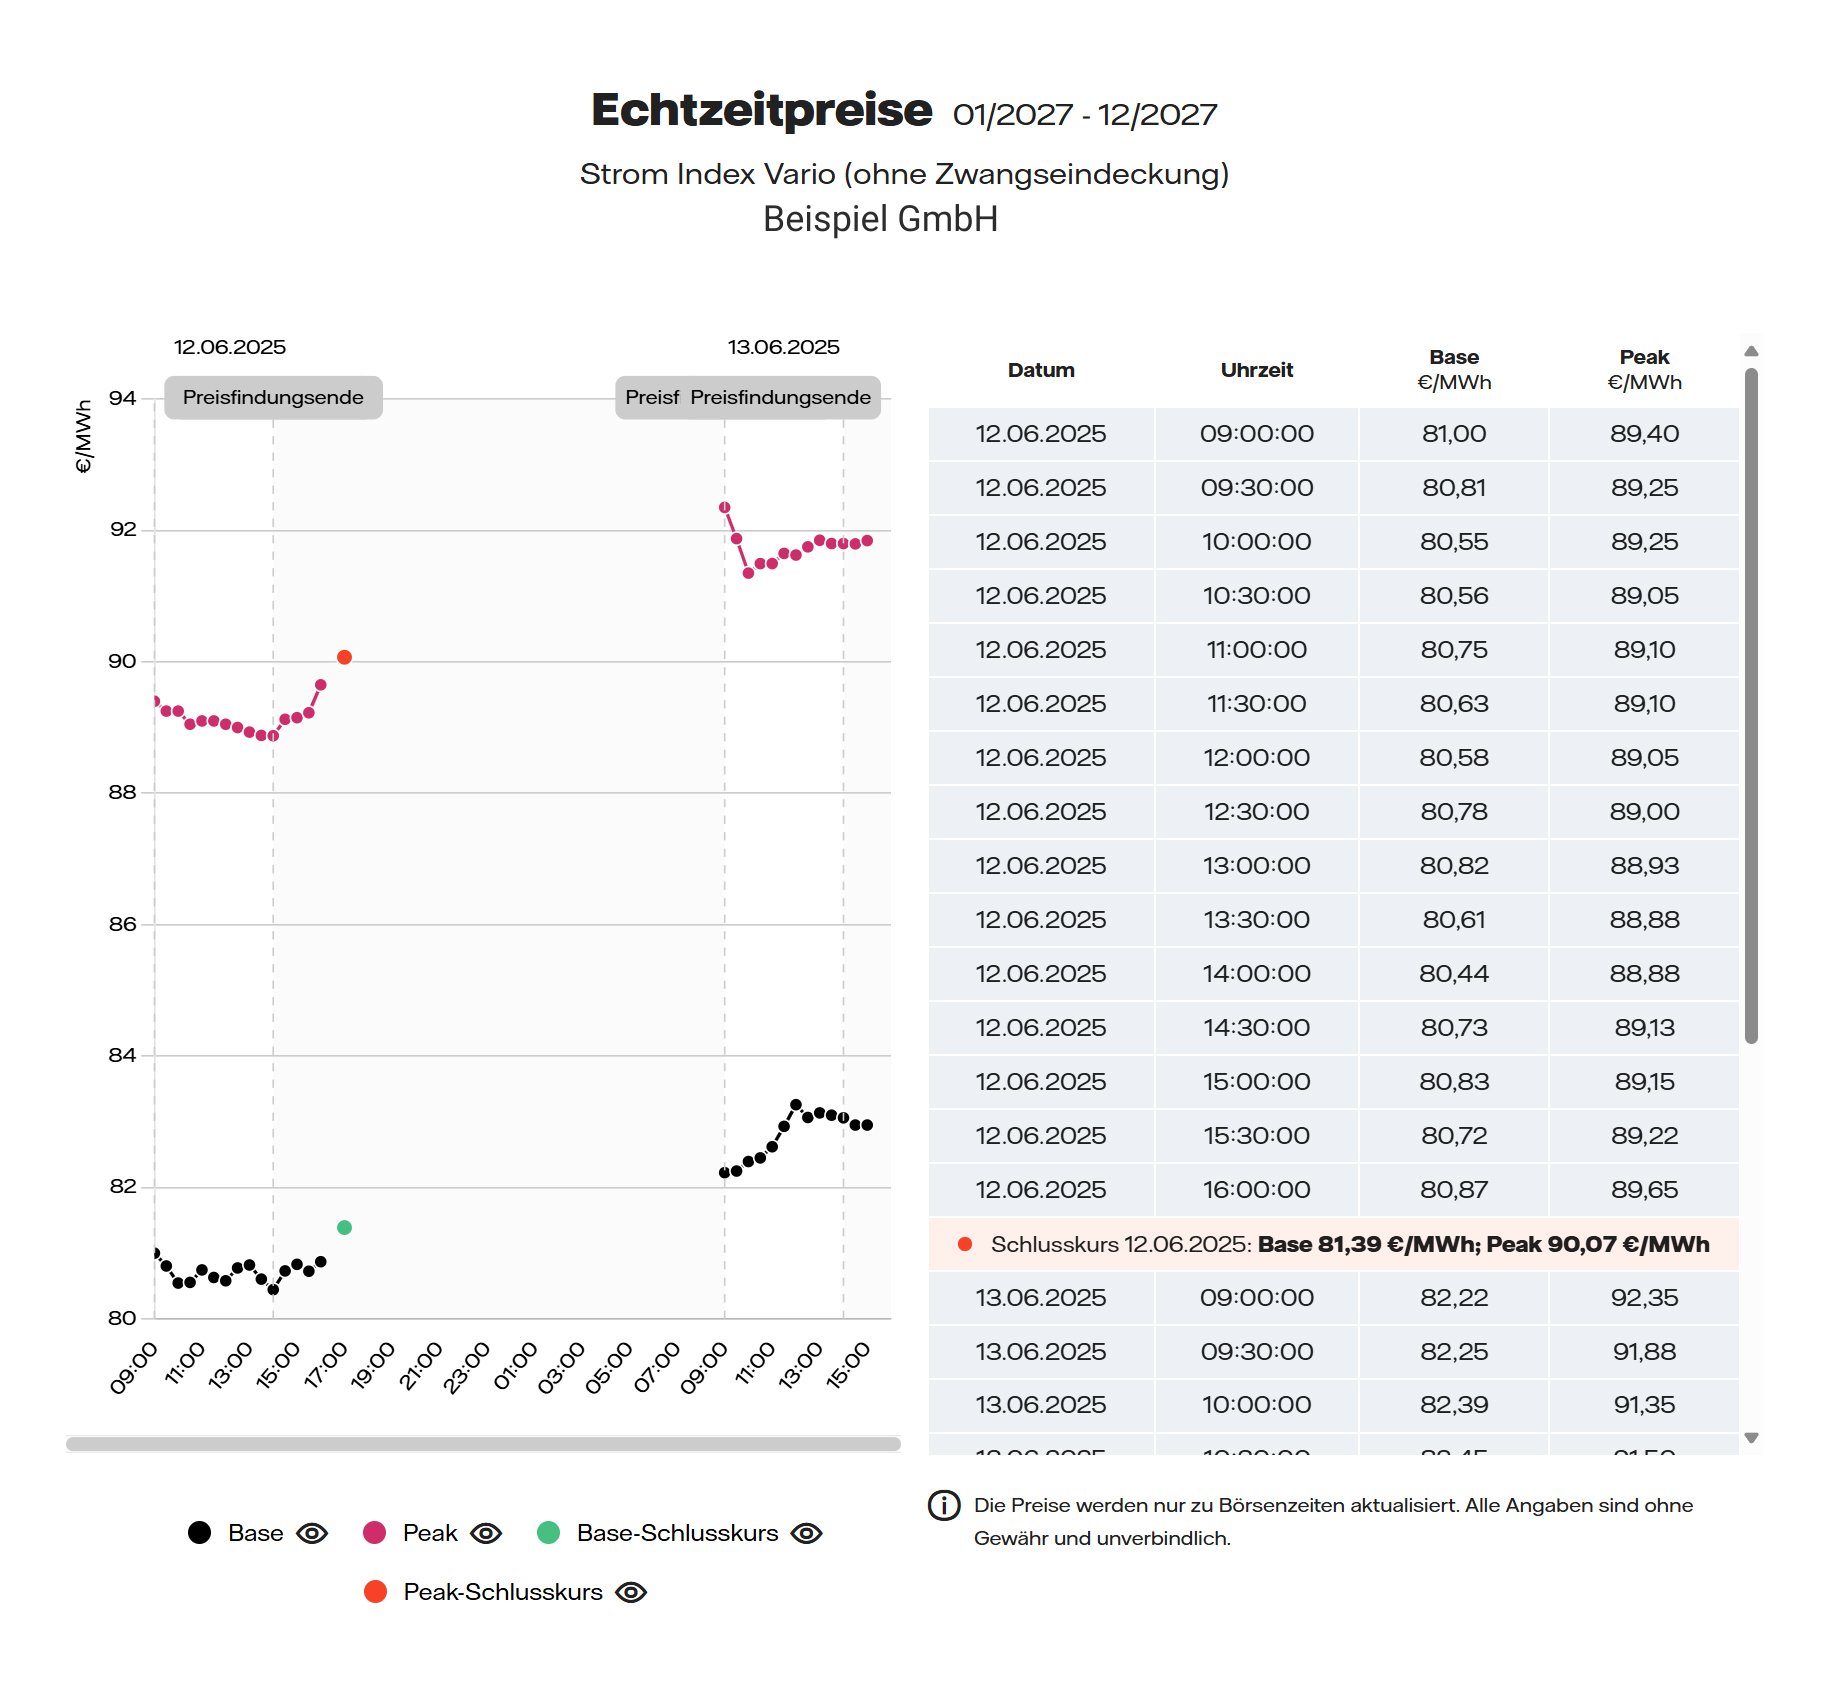Toggle Base-Schlusskurs visibility eye icon

tap(806, 1533)
